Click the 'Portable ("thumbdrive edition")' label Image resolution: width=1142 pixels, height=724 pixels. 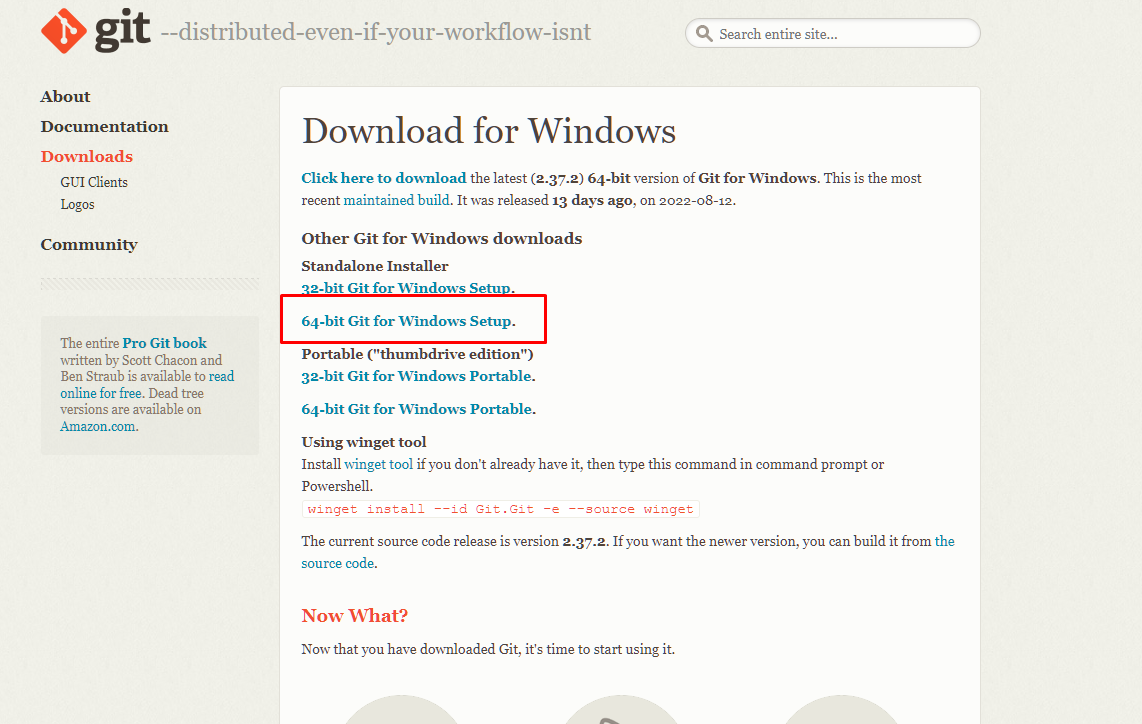click(x=417, y=354)
